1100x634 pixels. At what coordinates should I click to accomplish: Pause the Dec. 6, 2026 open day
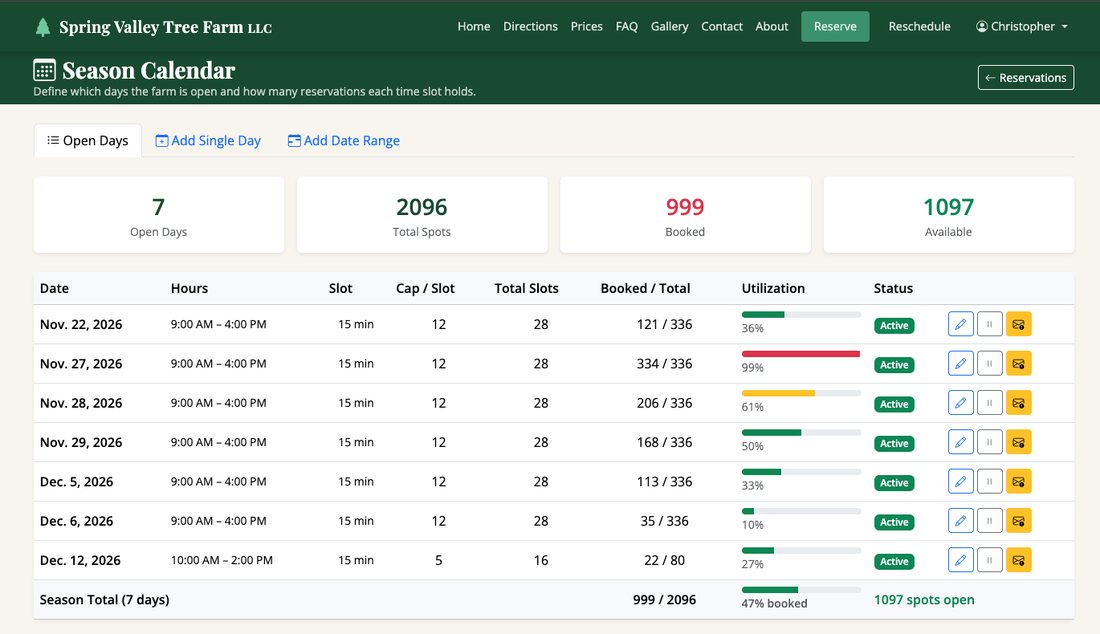point(989,520)
